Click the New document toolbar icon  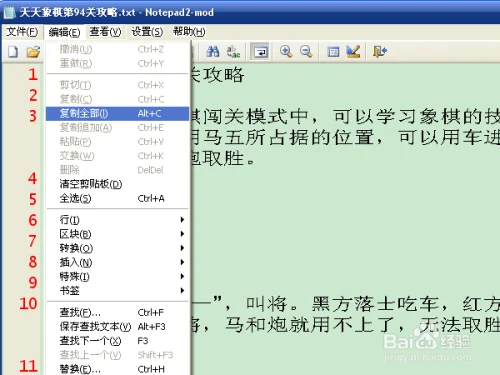(x=13, y=52)
